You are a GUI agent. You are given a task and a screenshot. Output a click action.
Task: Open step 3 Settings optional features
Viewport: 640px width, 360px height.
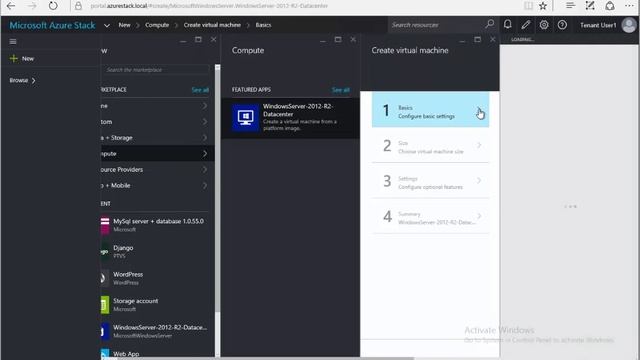pos(430,181)
